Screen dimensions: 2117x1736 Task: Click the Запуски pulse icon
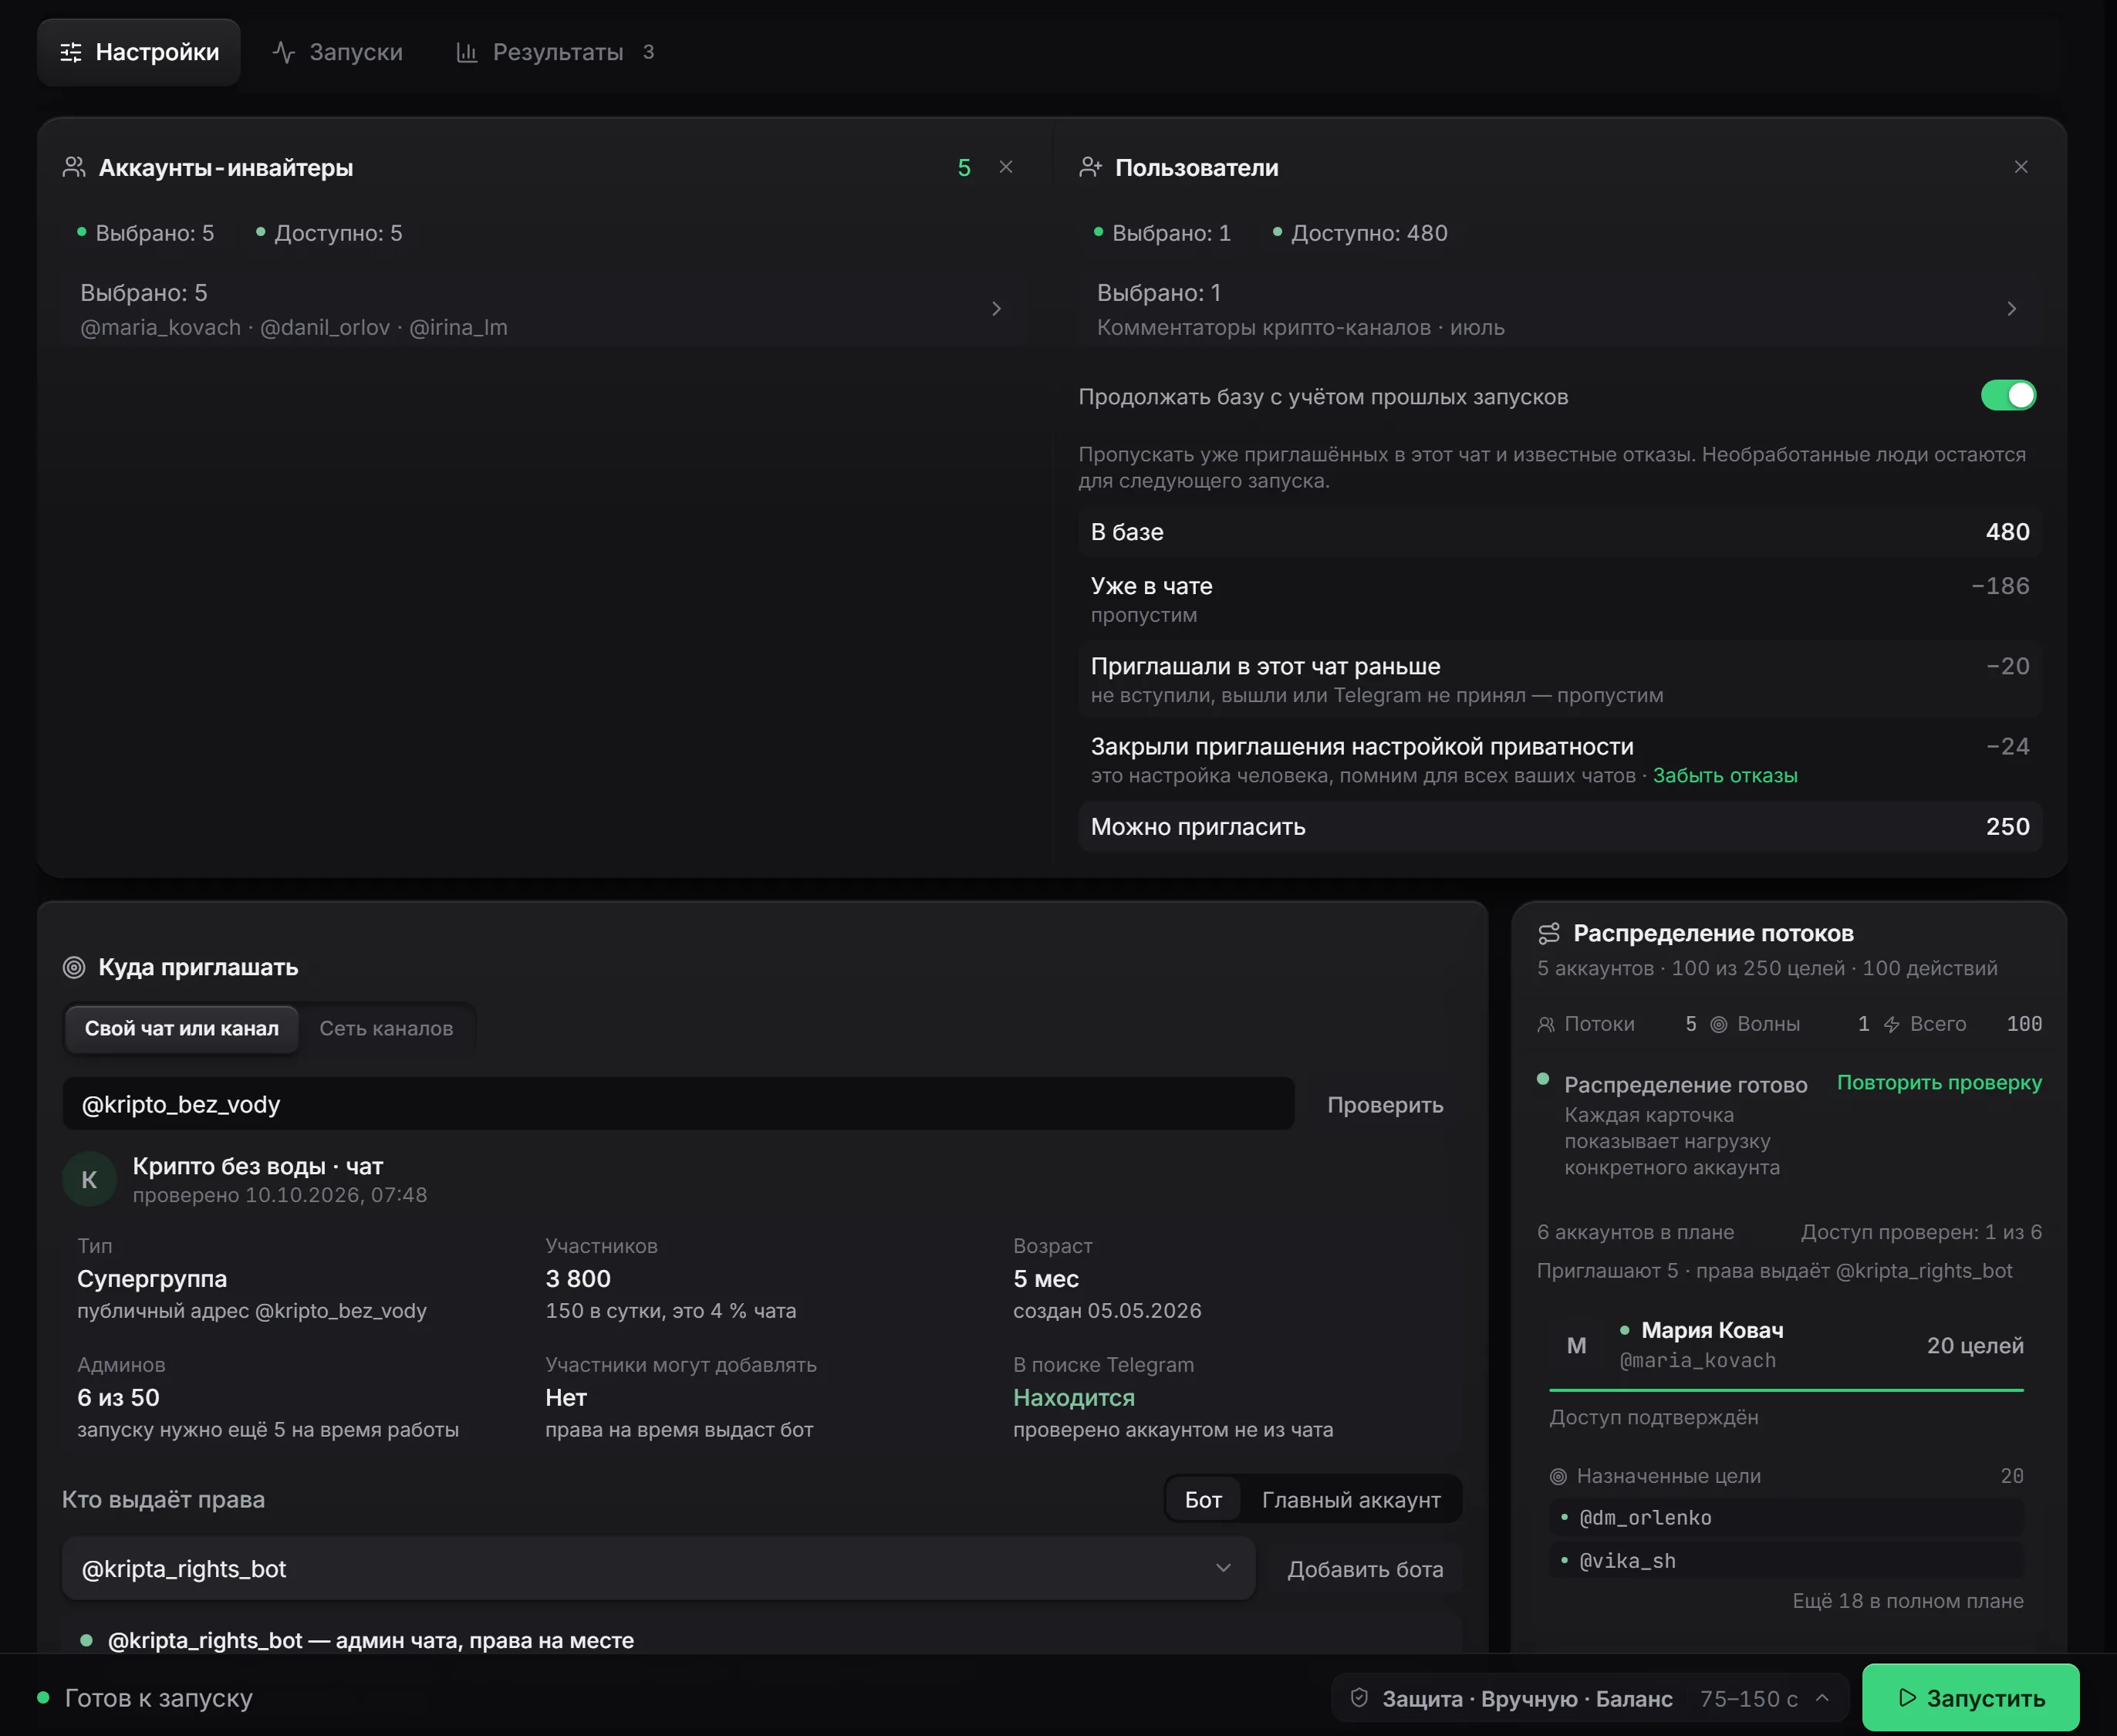click(284, 52)
